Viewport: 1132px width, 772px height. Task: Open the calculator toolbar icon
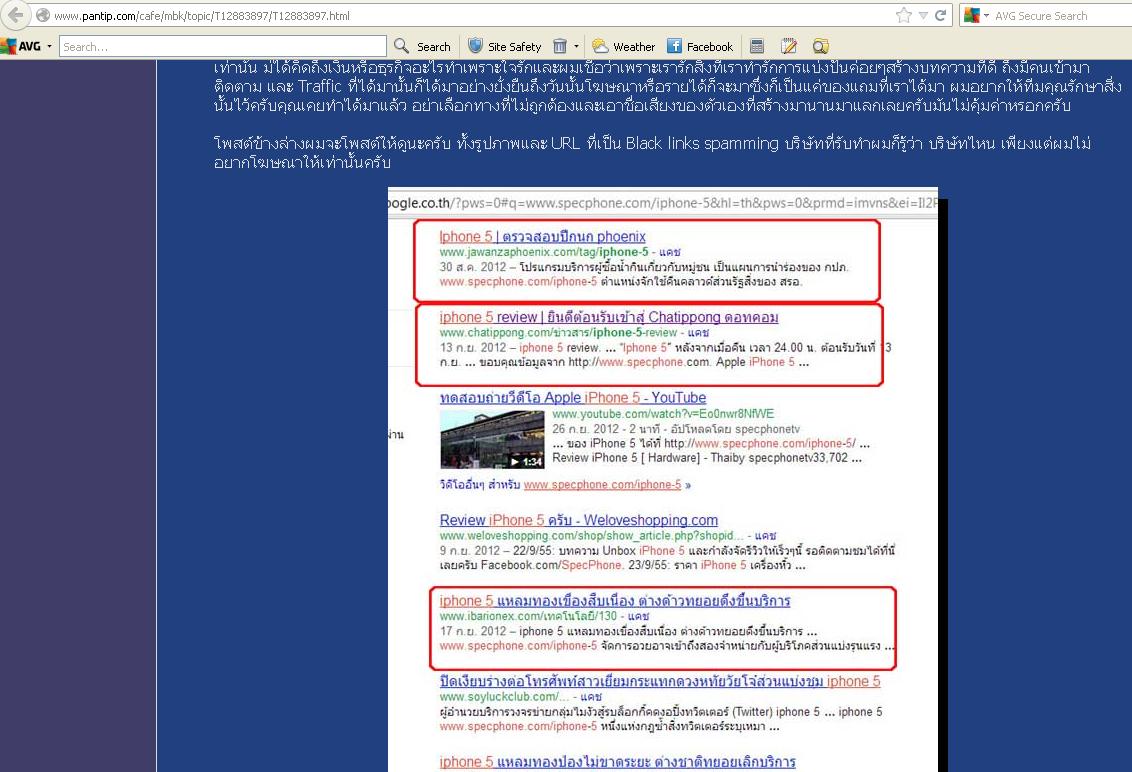pos(757,46)
